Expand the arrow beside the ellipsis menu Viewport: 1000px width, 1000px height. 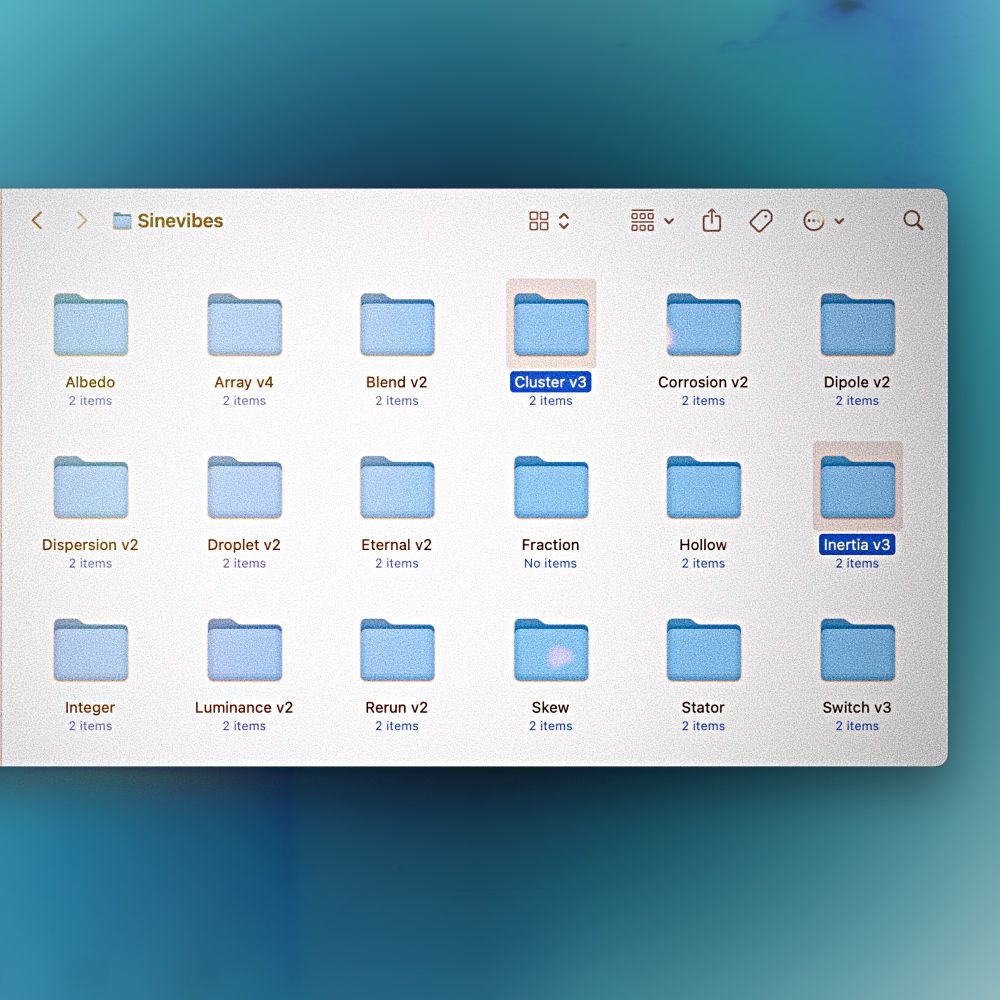point(839,221)
